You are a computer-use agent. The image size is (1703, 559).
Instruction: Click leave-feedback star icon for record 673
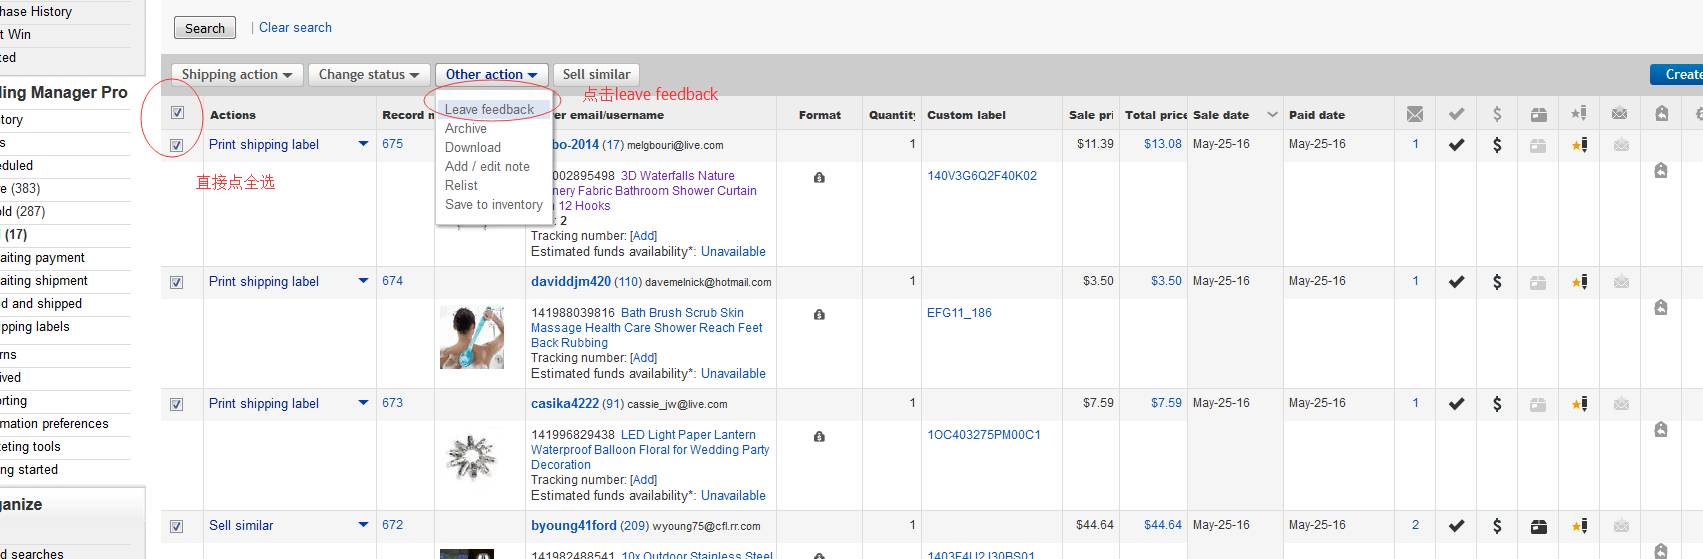(1579, 404)
